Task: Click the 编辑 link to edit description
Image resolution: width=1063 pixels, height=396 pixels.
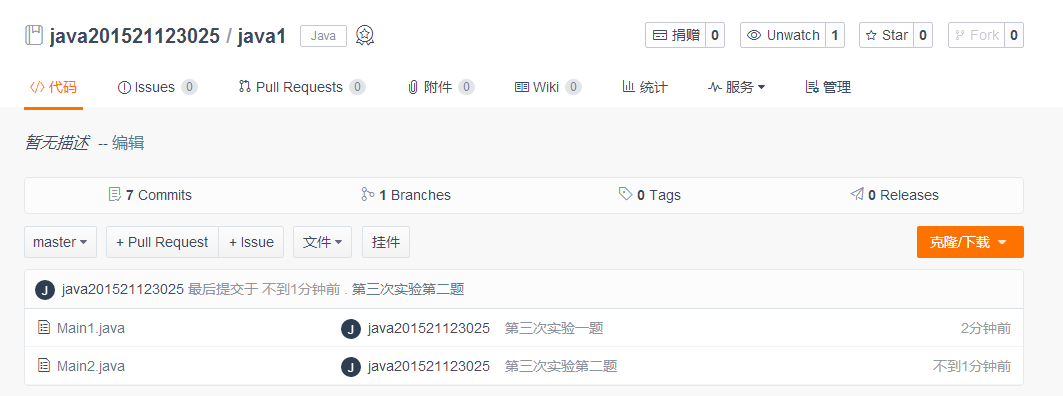Action: 128,144
